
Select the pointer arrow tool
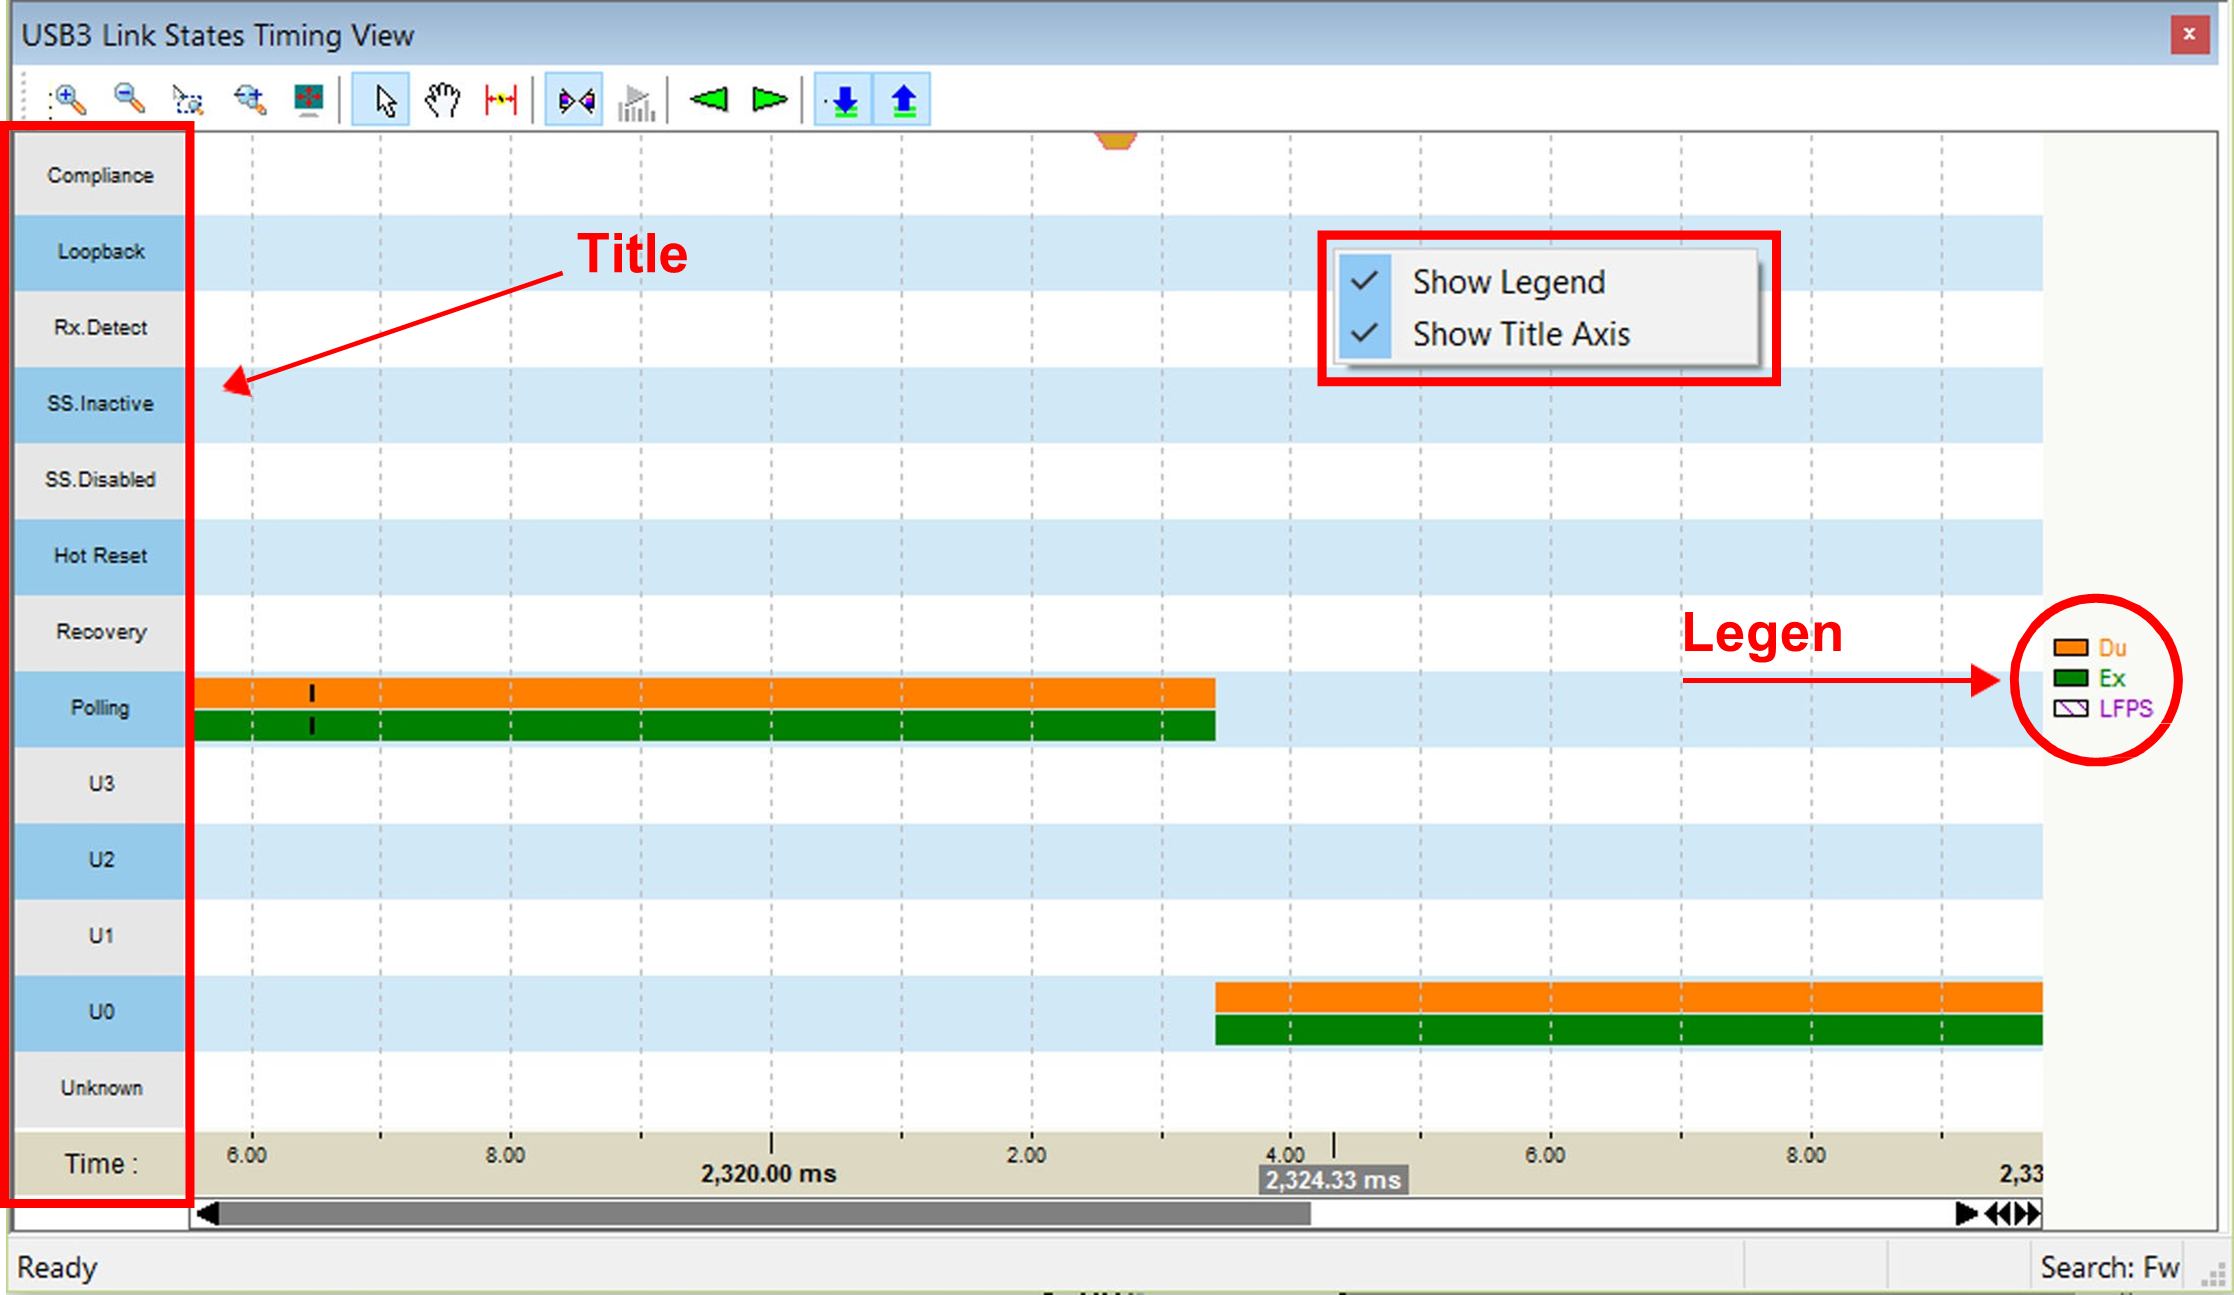pos(383,100)
